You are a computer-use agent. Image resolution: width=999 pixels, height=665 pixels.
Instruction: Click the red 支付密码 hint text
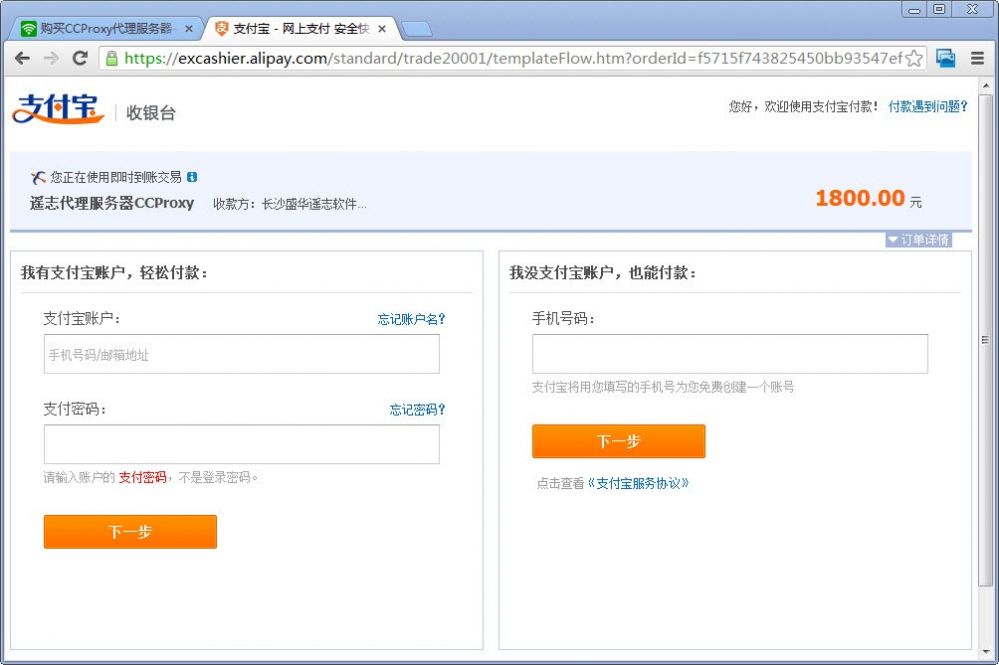(x=142, y=477)
